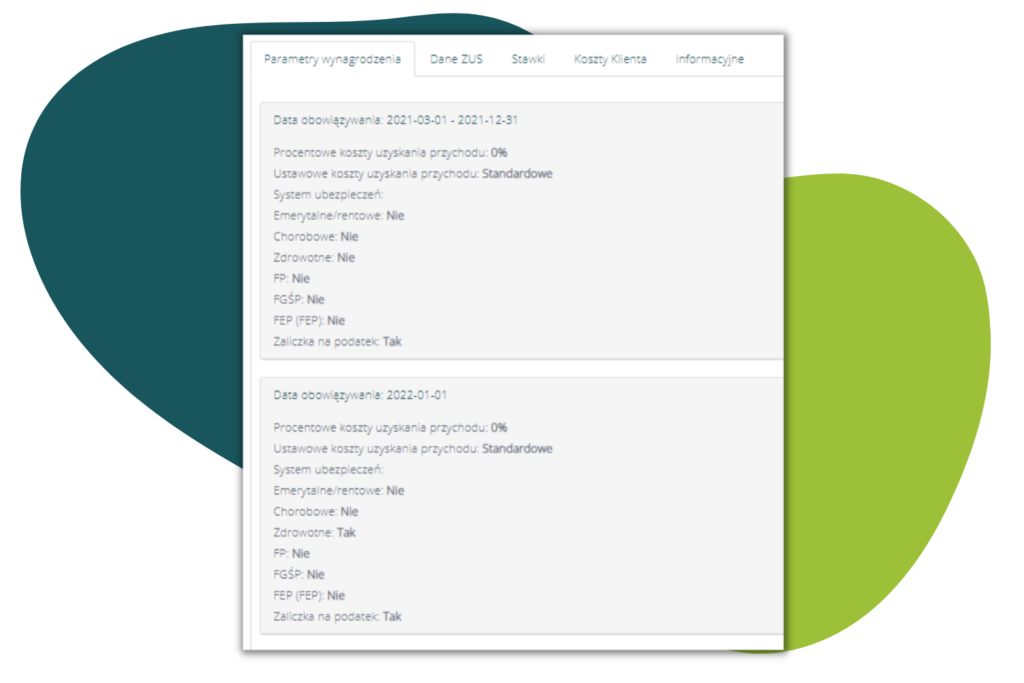Image resolution: width=1024 pixels, height=683 pixels.
Task: Click Emerytalne/rentowe: Nie in the 2021 panel
Action: [x=338, y=215]
